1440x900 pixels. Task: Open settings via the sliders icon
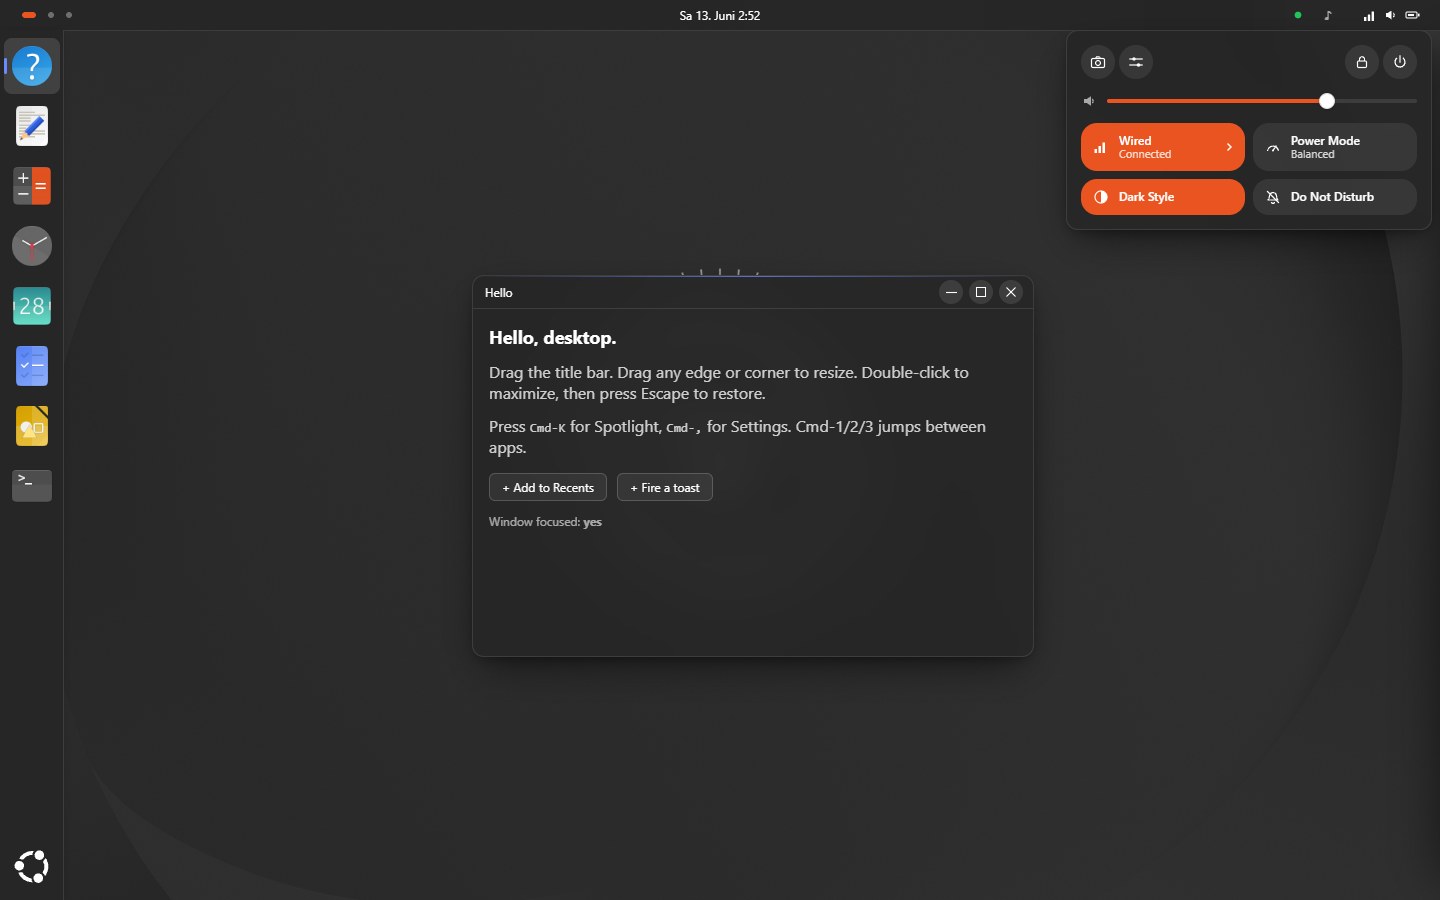[1136, 62]
